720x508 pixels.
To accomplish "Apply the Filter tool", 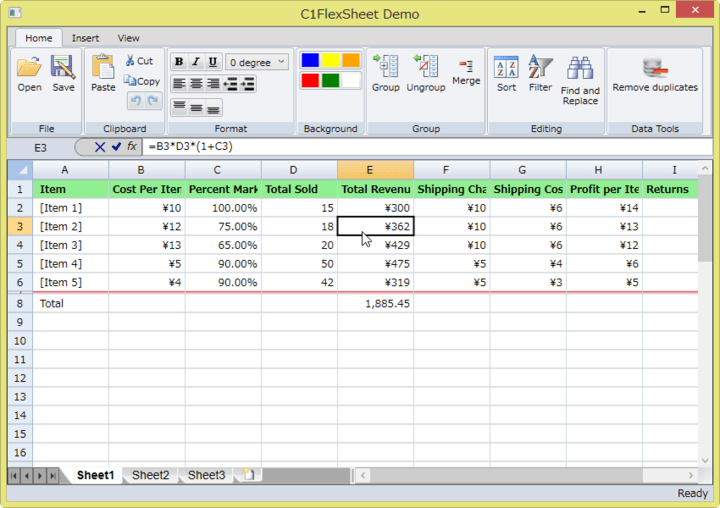I will click(x=540, y=68).
